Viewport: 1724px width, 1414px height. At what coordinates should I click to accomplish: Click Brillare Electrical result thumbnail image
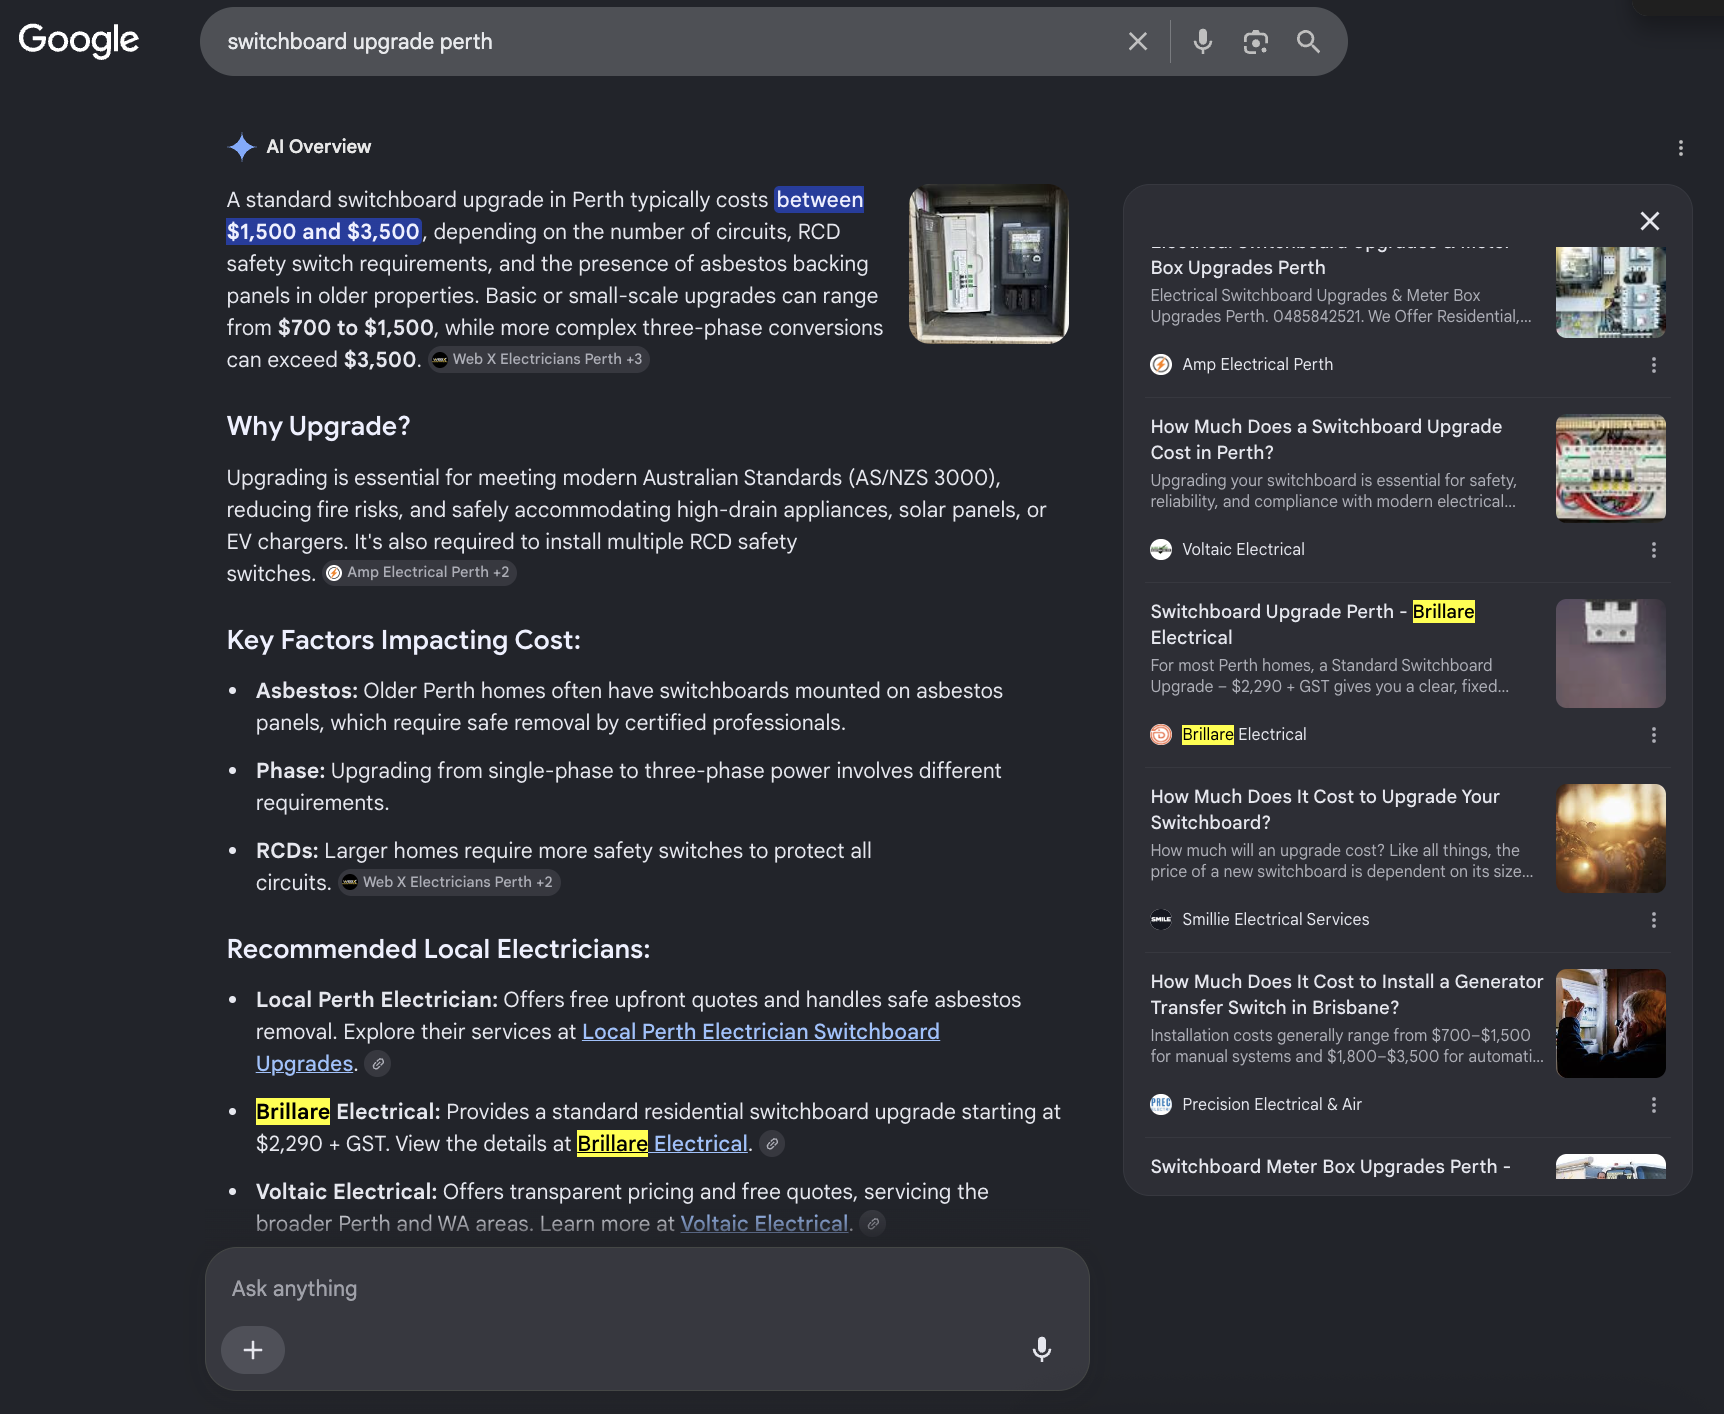pos(1611,653)
